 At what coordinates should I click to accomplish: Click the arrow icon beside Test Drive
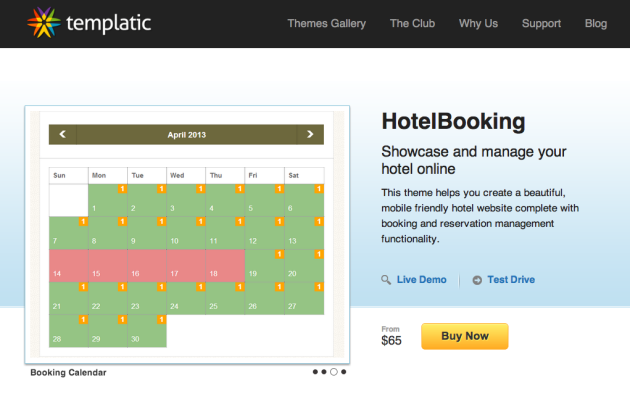coord(477,280)
